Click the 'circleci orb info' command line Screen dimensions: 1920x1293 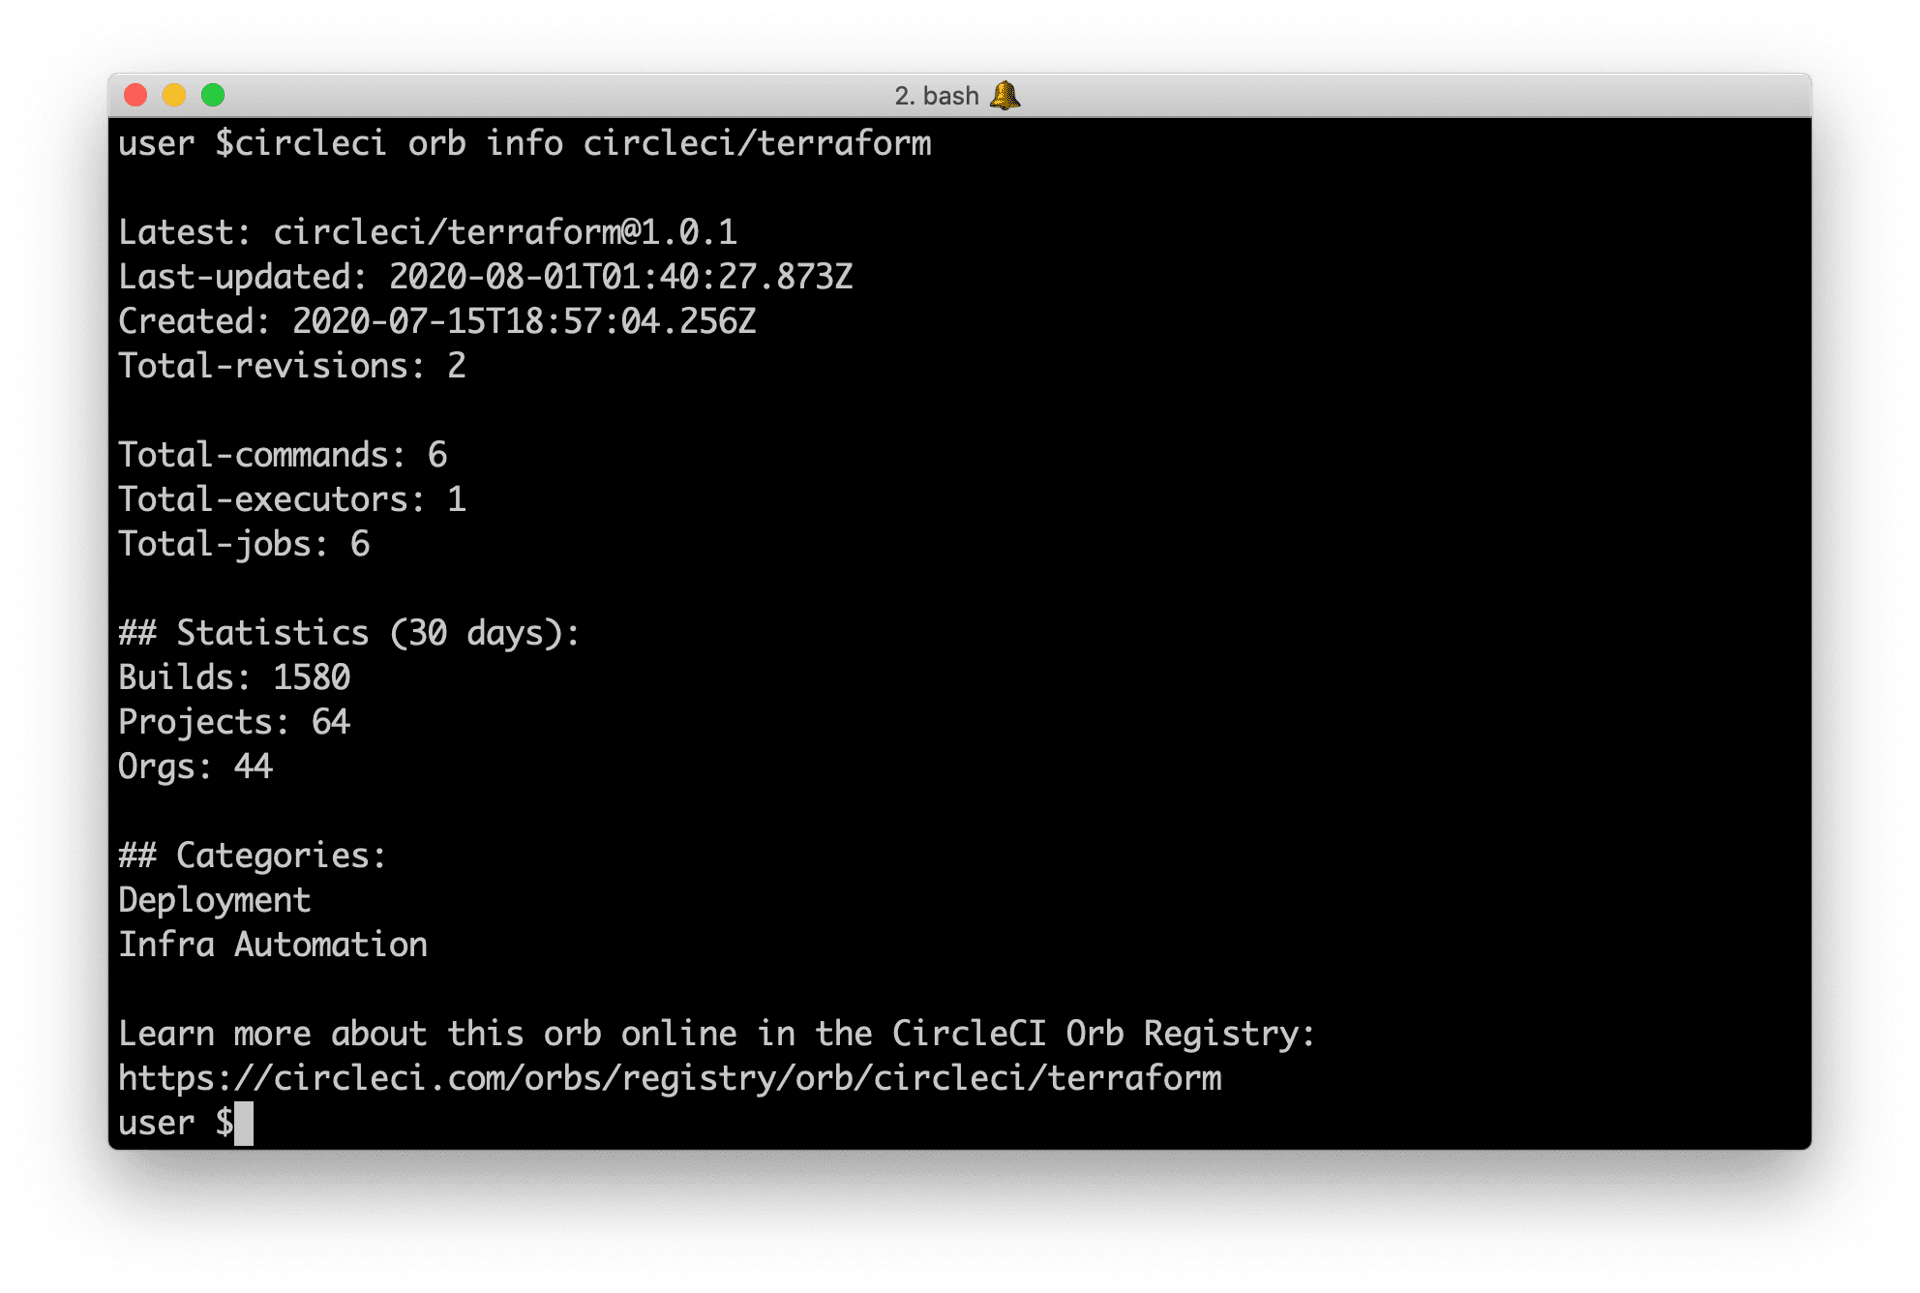pyautogui.click(x=525, y=144)
